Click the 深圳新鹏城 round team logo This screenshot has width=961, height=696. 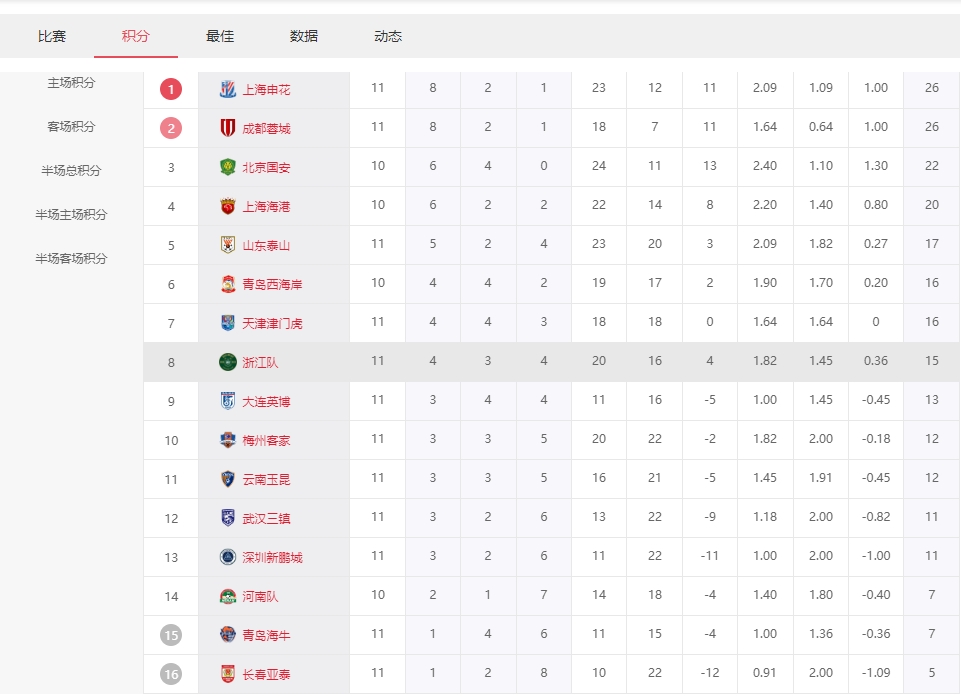coord(228,557)
